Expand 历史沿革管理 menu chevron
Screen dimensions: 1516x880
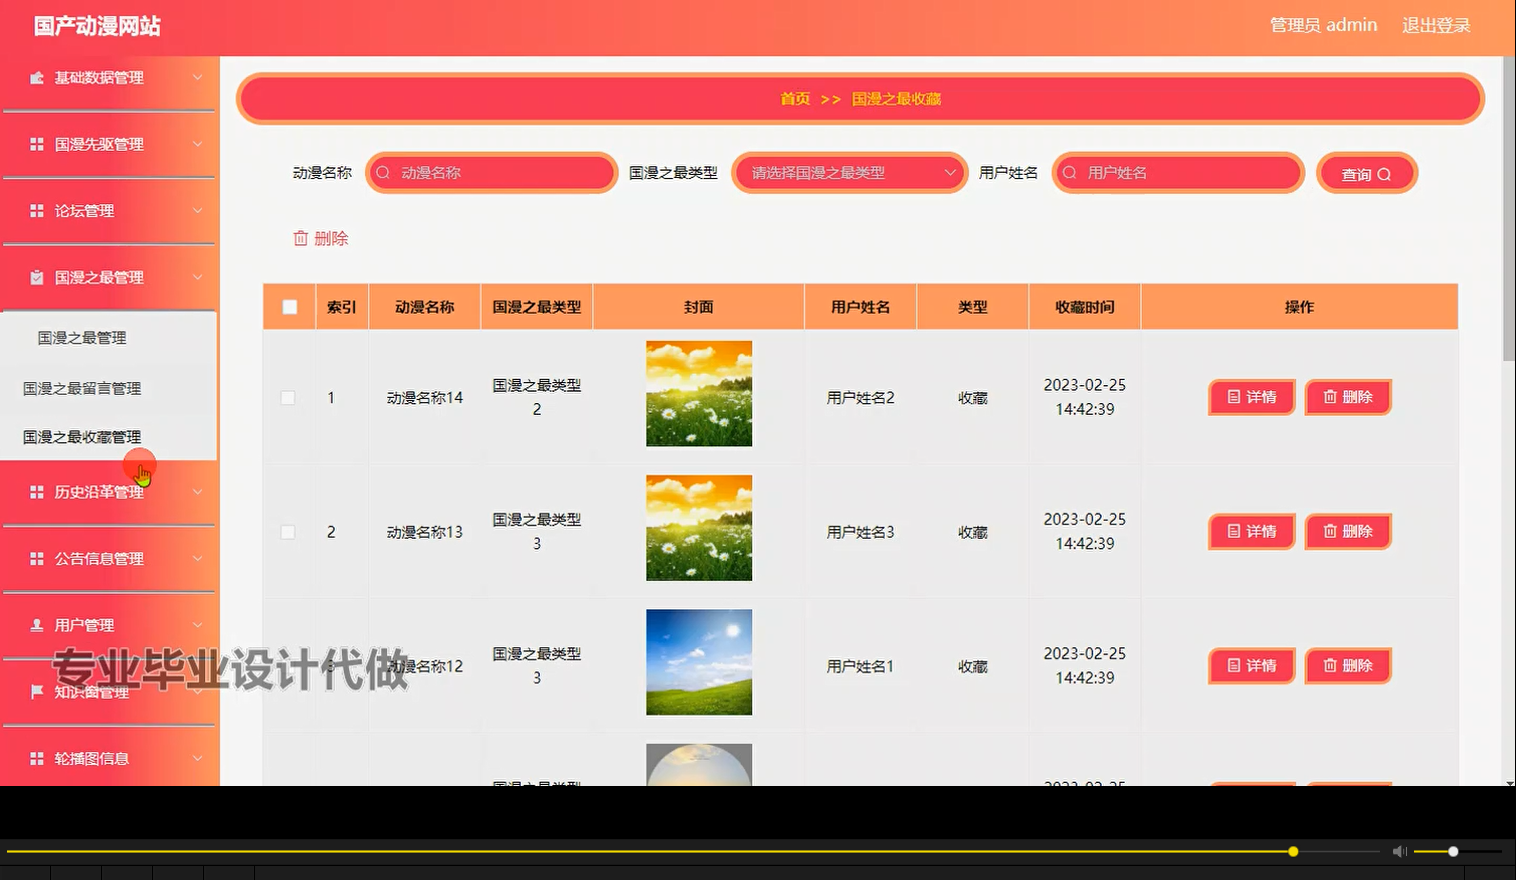[x=197, y=492]
